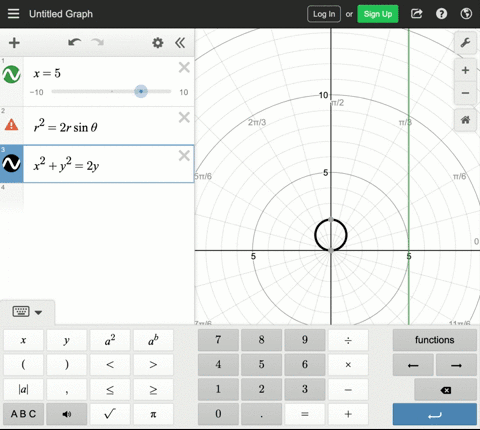Click the pi key
The height and width of the screenshot is (430, 480).
153,414
